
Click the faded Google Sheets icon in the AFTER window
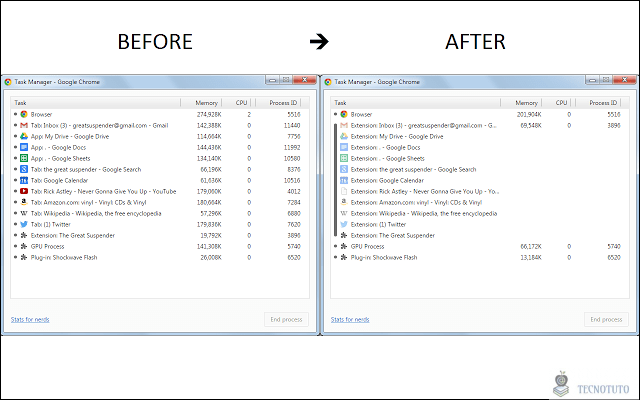[x=344, y=158]
